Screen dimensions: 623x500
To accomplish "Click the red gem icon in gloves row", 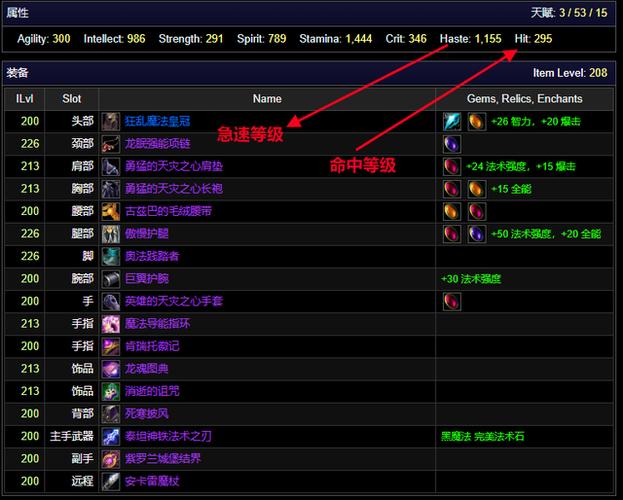I will (453, 301).
